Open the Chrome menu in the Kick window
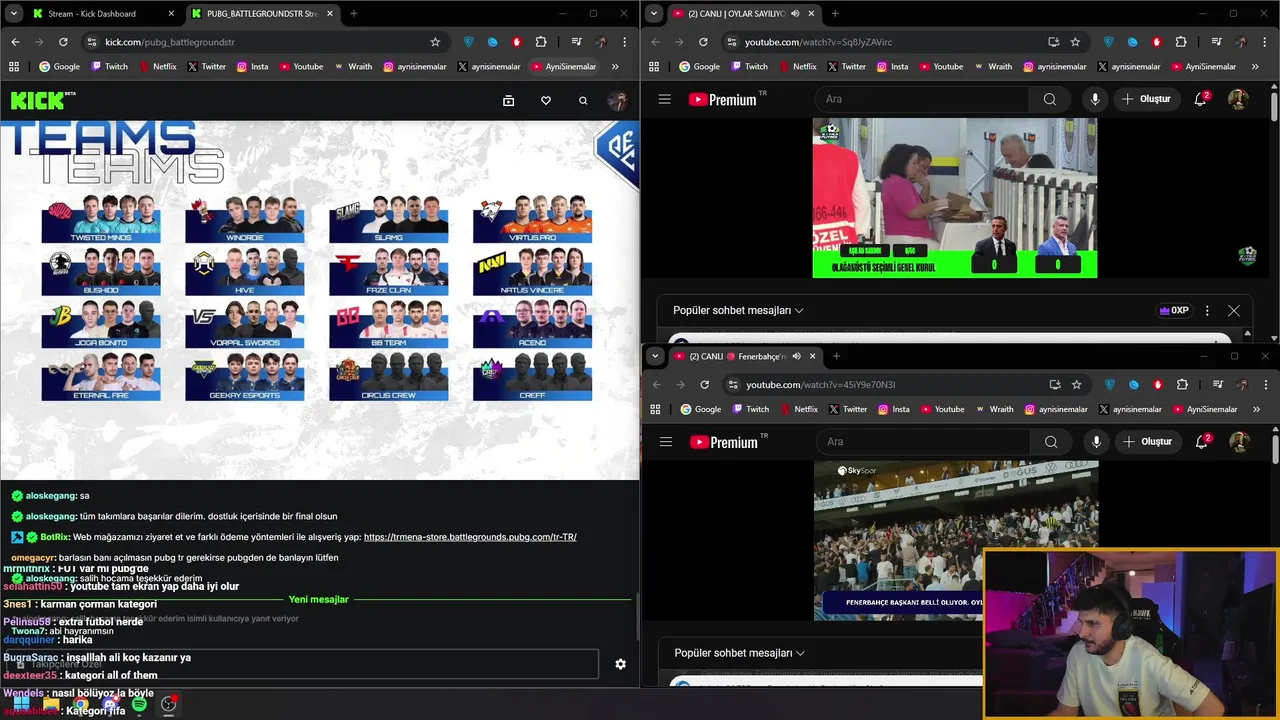Image resolution: width=1280 pixels, height=720 pixels. [627, 42]
